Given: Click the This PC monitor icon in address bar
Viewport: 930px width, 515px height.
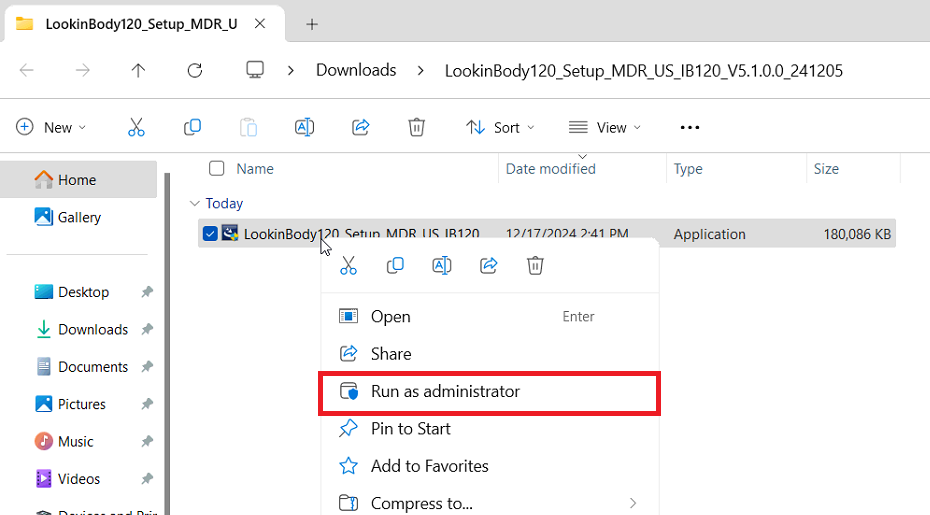Looking at the screenshot, I should tap(255, 70).
